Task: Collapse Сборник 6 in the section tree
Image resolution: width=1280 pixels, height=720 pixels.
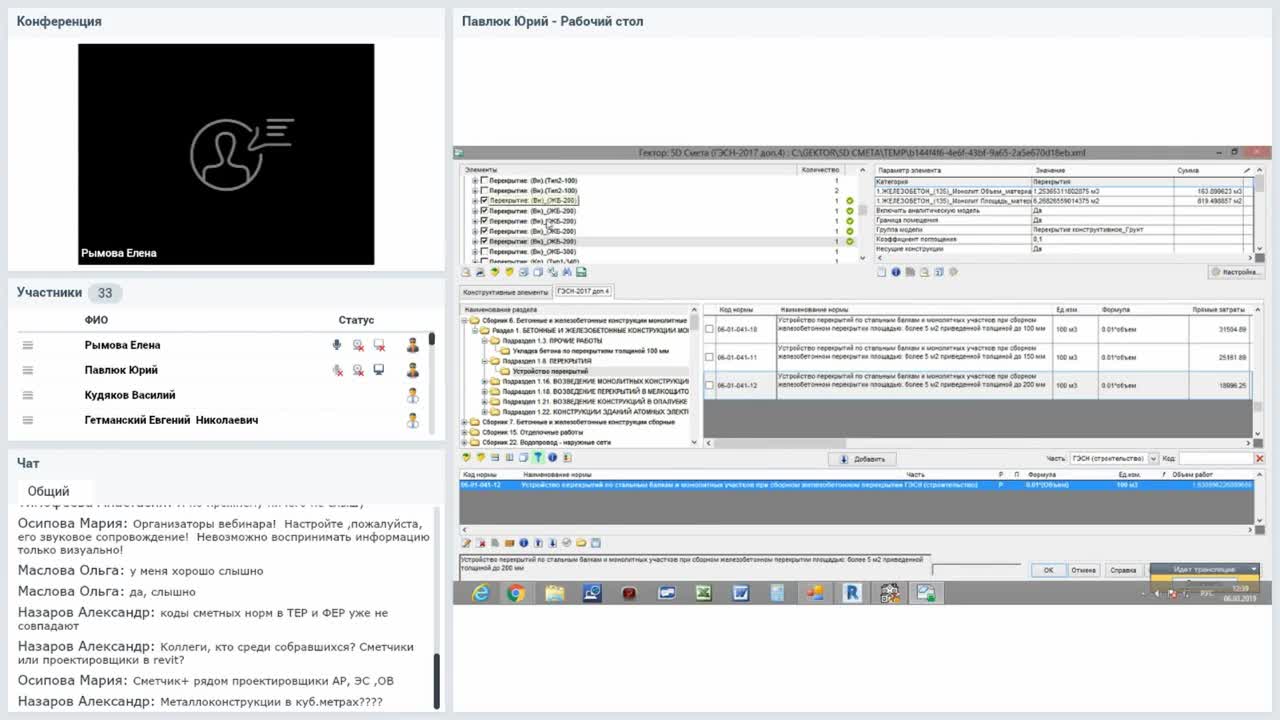Action: tap(465, 320)
